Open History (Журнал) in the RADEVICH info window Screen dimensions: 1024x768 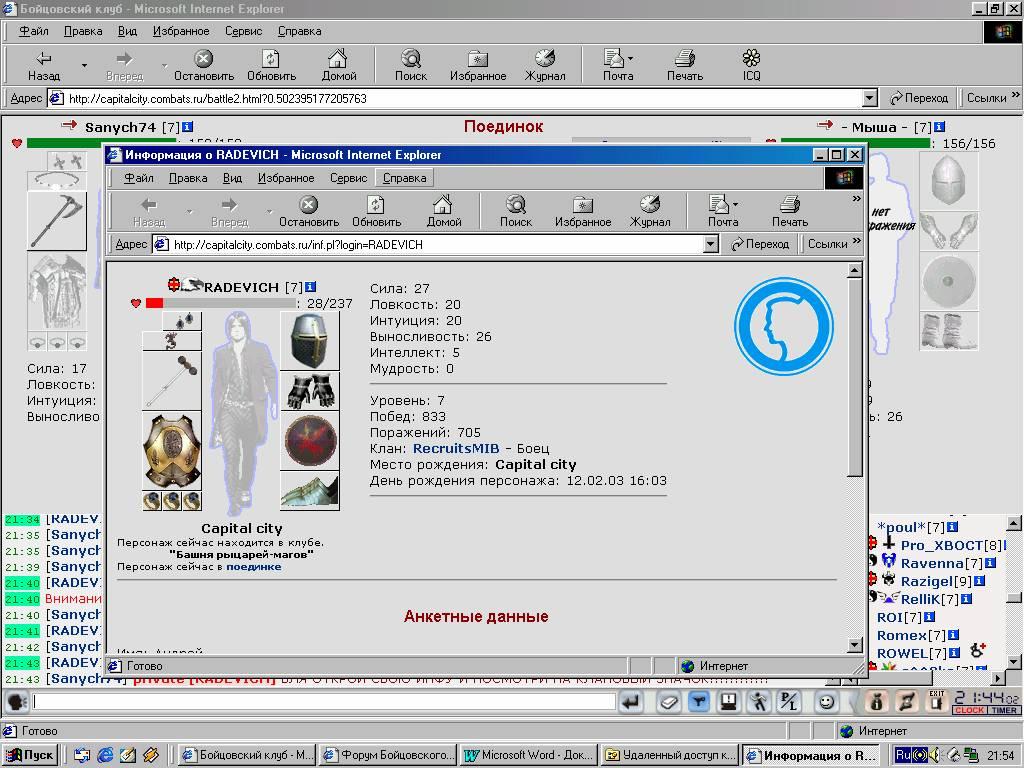[650, 212]
